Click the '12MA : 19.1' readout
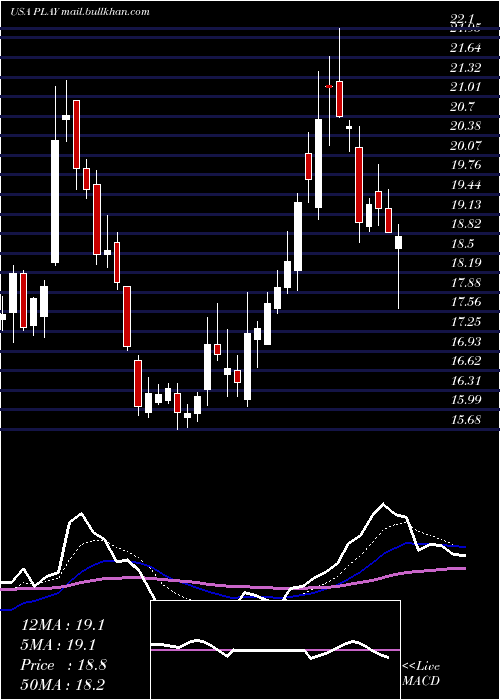Screen dimensions: 500x700 tap(63, 625)
